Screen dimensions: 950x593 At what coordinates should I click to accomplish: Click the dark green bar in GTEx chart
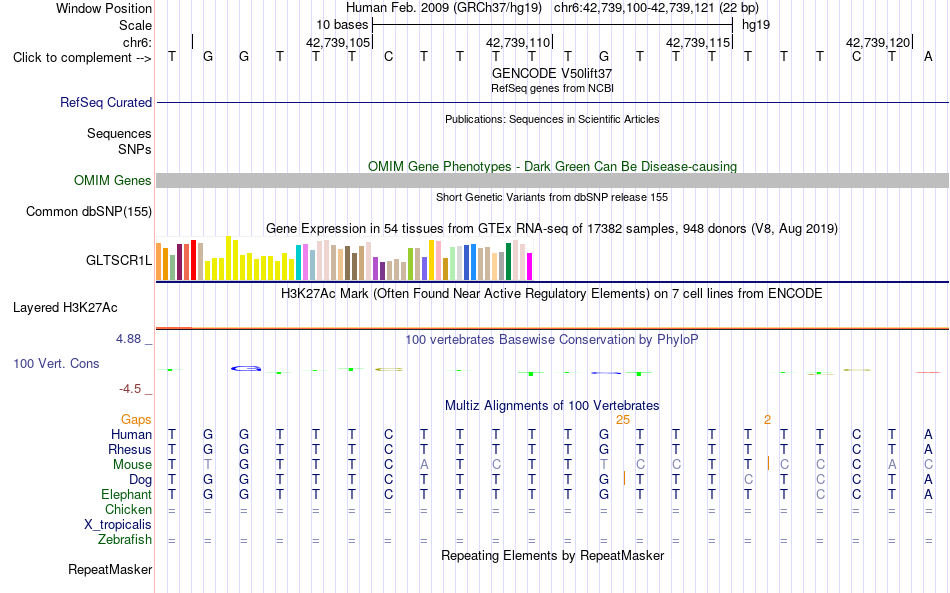pyautogui.click(x=508, y=262)
